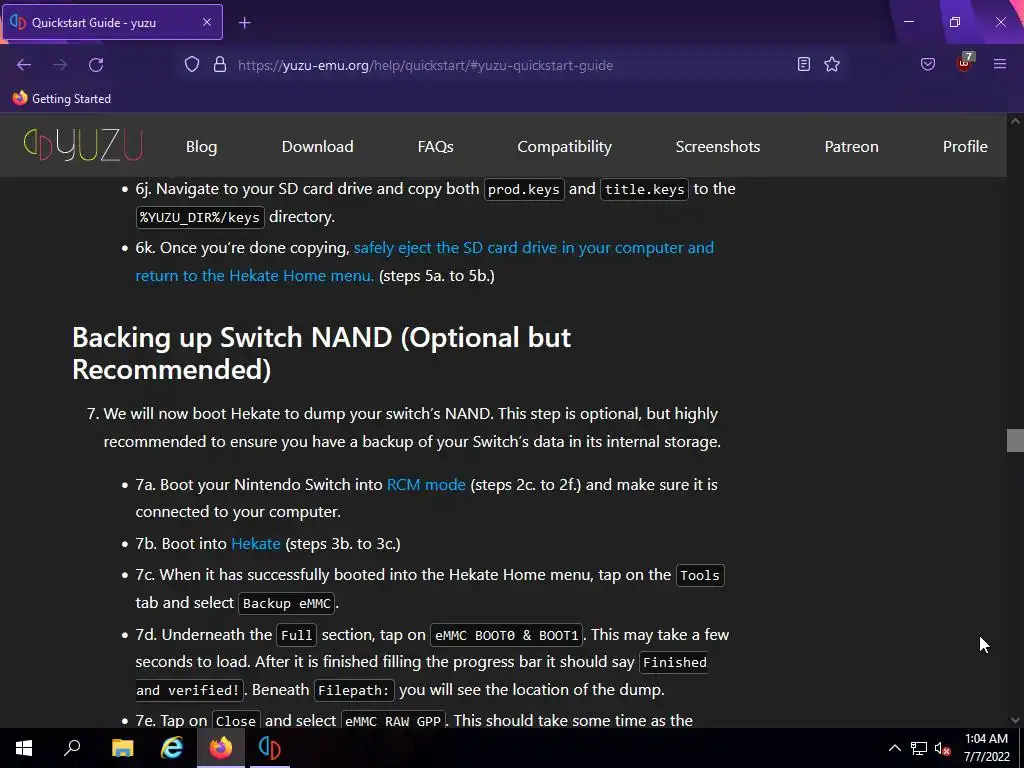1024x768 pixels.
Task: Click the Filepath: code label
Action: (x=353, y=690)
